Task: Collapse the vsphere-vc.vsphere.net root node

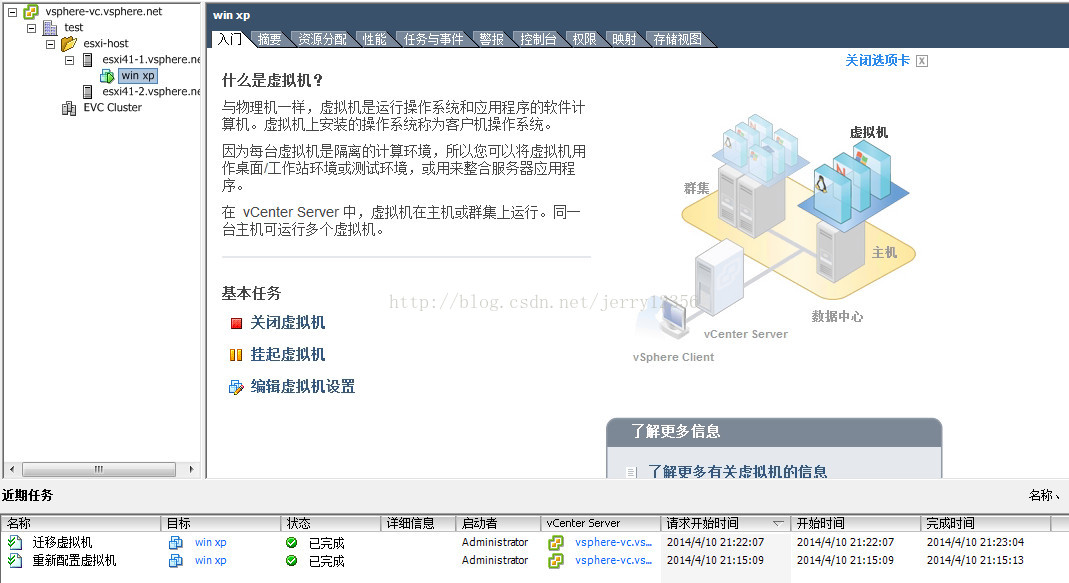Action: click(12, 12)
